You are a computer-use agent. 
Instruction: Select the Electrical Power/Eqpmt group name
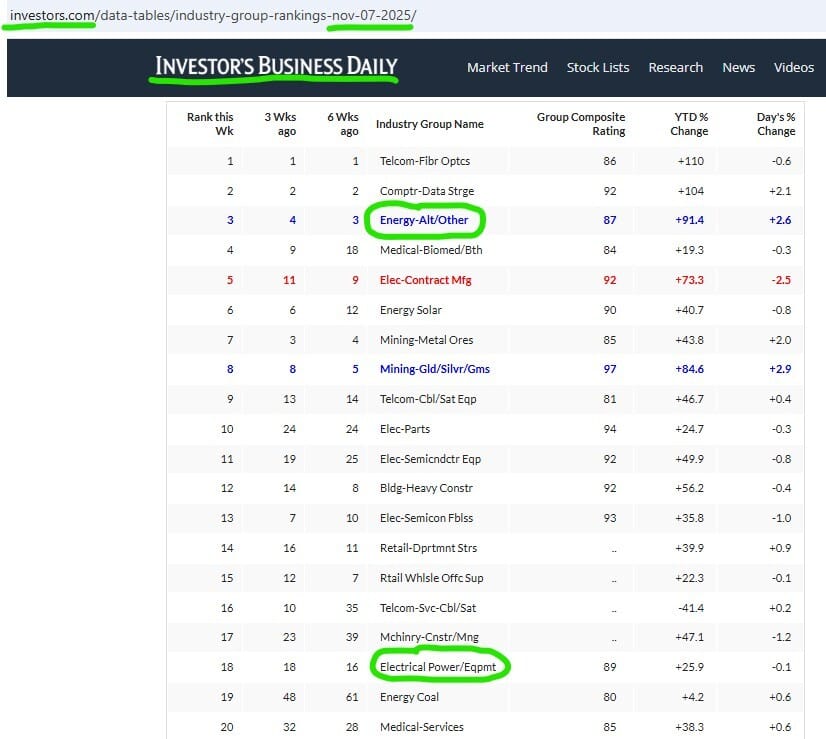coord(438,667)
